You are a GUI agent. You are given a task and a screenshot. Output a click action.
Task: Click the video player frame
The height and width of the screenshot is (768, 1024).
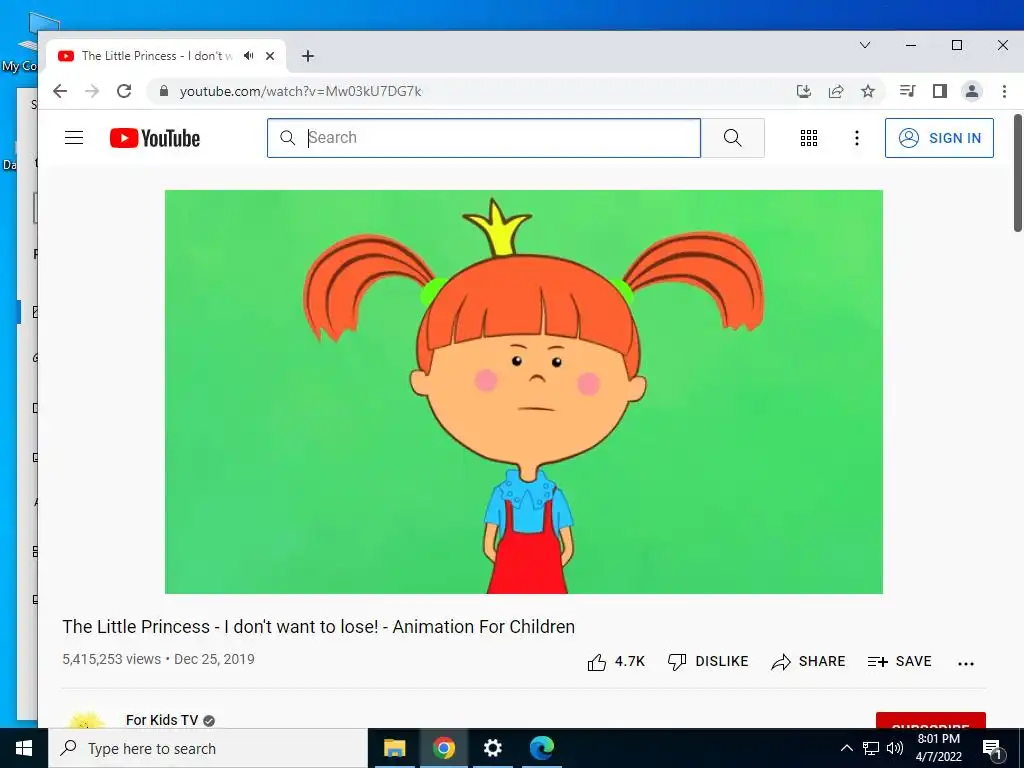(524, 392)
